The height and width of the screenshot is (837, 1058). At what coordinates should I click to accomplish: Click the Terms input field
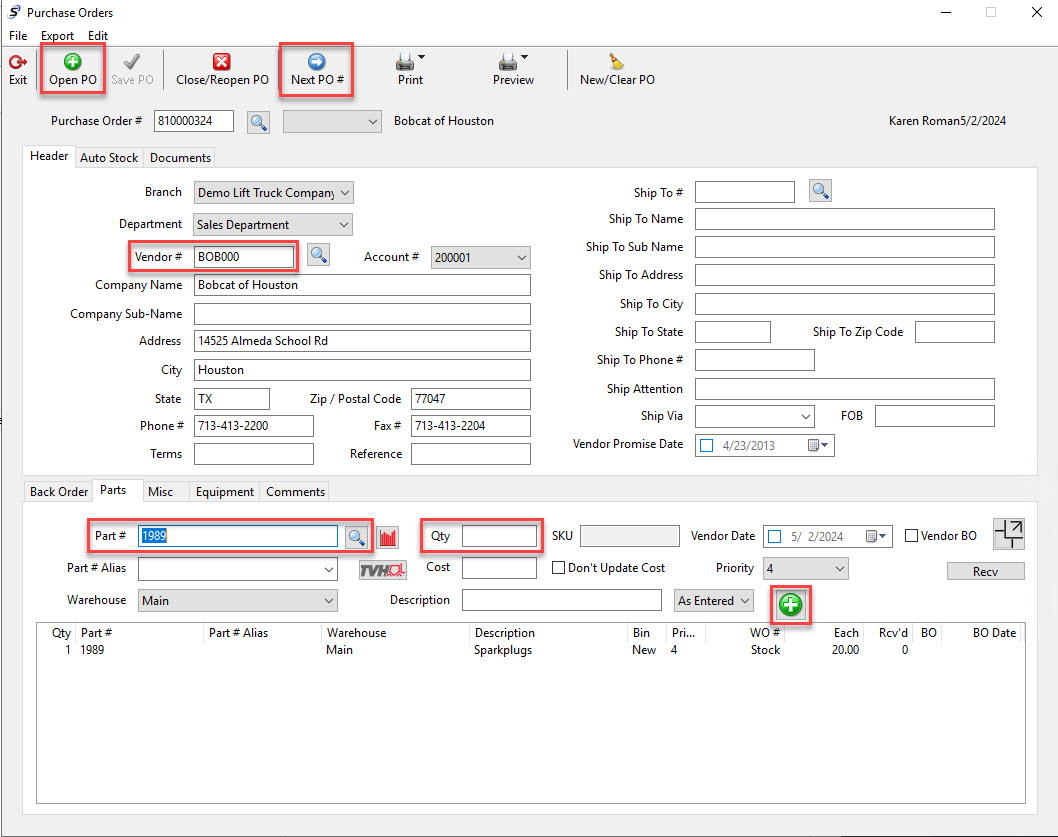click(x=254, y=454)
